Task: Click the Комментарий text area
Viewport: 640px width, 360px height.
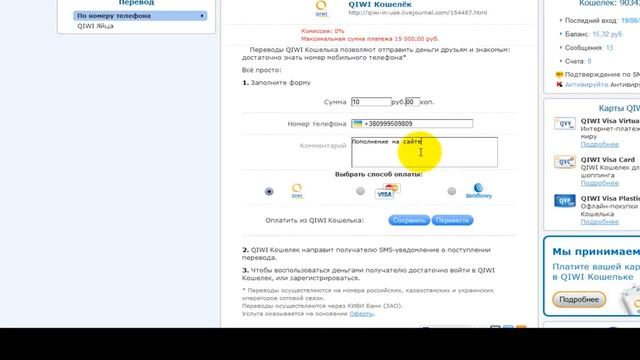Action: click(x=424, y=152)
